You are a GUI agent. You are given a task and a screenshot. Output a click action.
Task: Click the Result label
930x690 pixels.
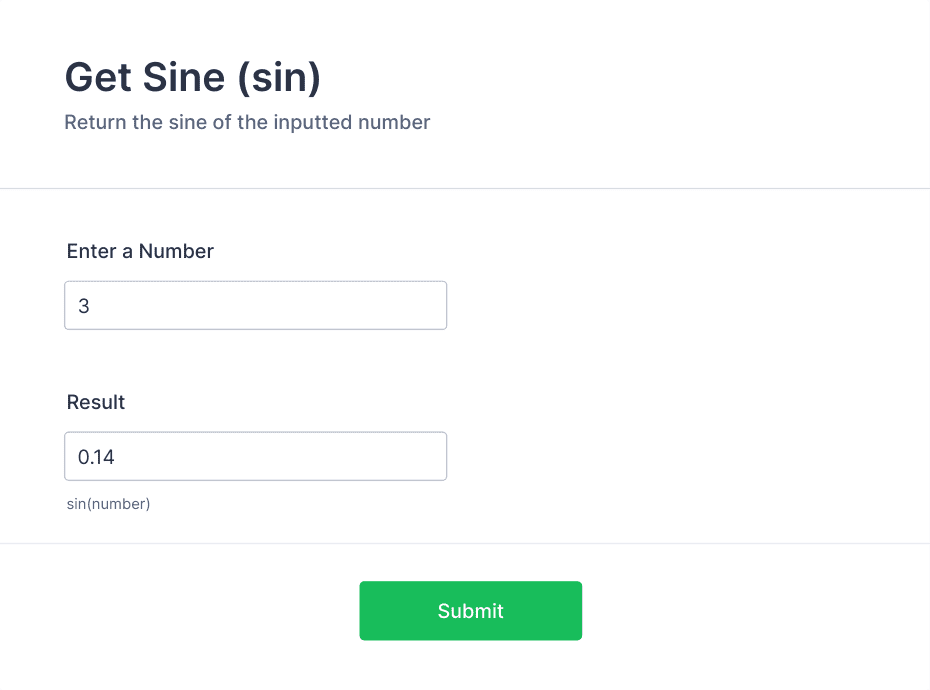click(x=95, y=402)
